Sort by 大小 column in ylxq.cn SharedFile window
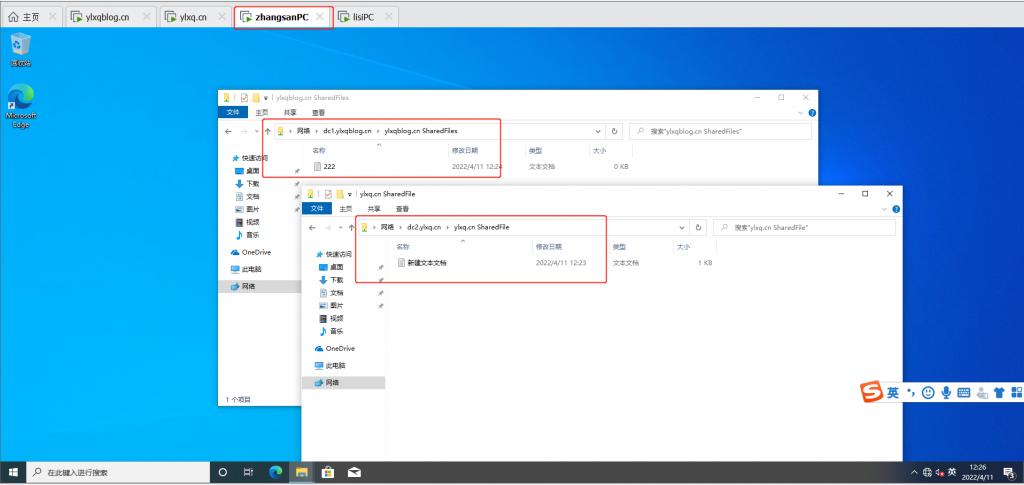This screenshot has height=485, width=1024. tap(683, 247)
